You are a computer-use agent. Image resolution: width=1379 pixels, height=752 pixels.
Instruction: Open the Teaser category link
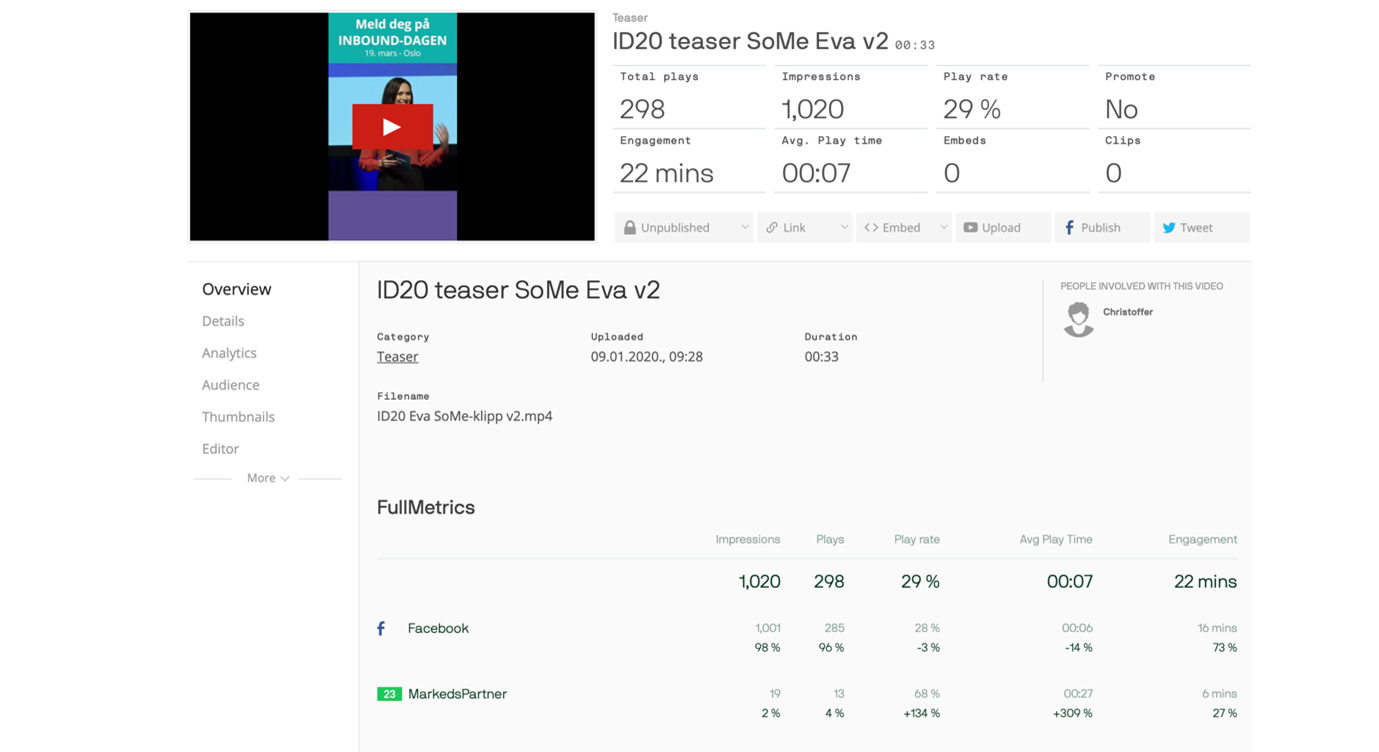[x=397, y=357]
